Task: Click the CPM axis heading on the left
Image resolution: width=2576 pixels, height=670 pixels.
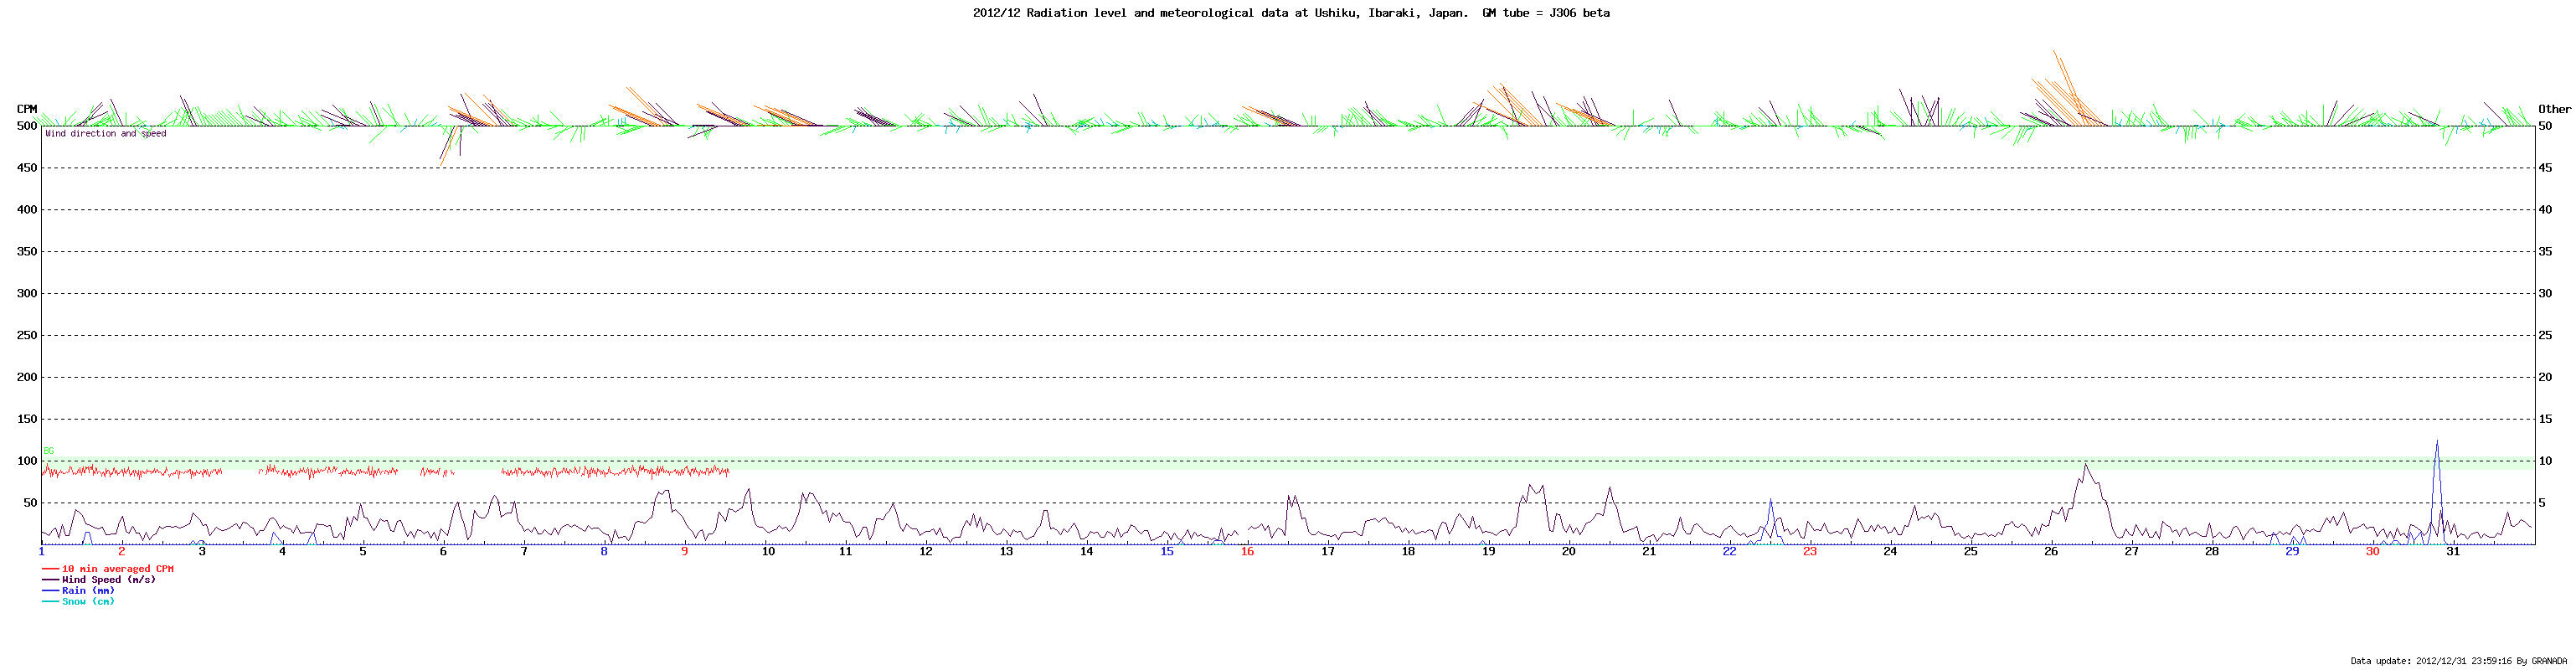Action: [x=27, y=109]
